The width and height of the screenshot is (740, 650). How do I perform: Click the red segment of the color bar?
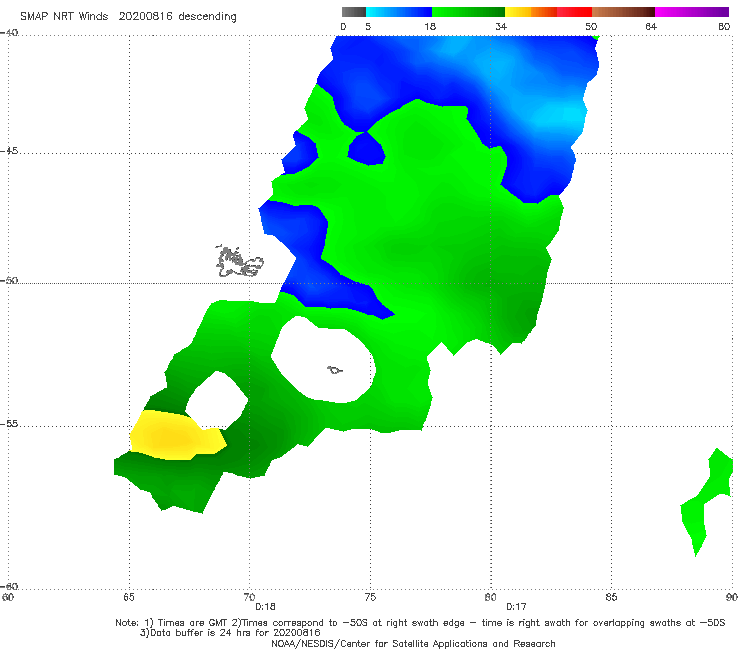coord(574,12)
